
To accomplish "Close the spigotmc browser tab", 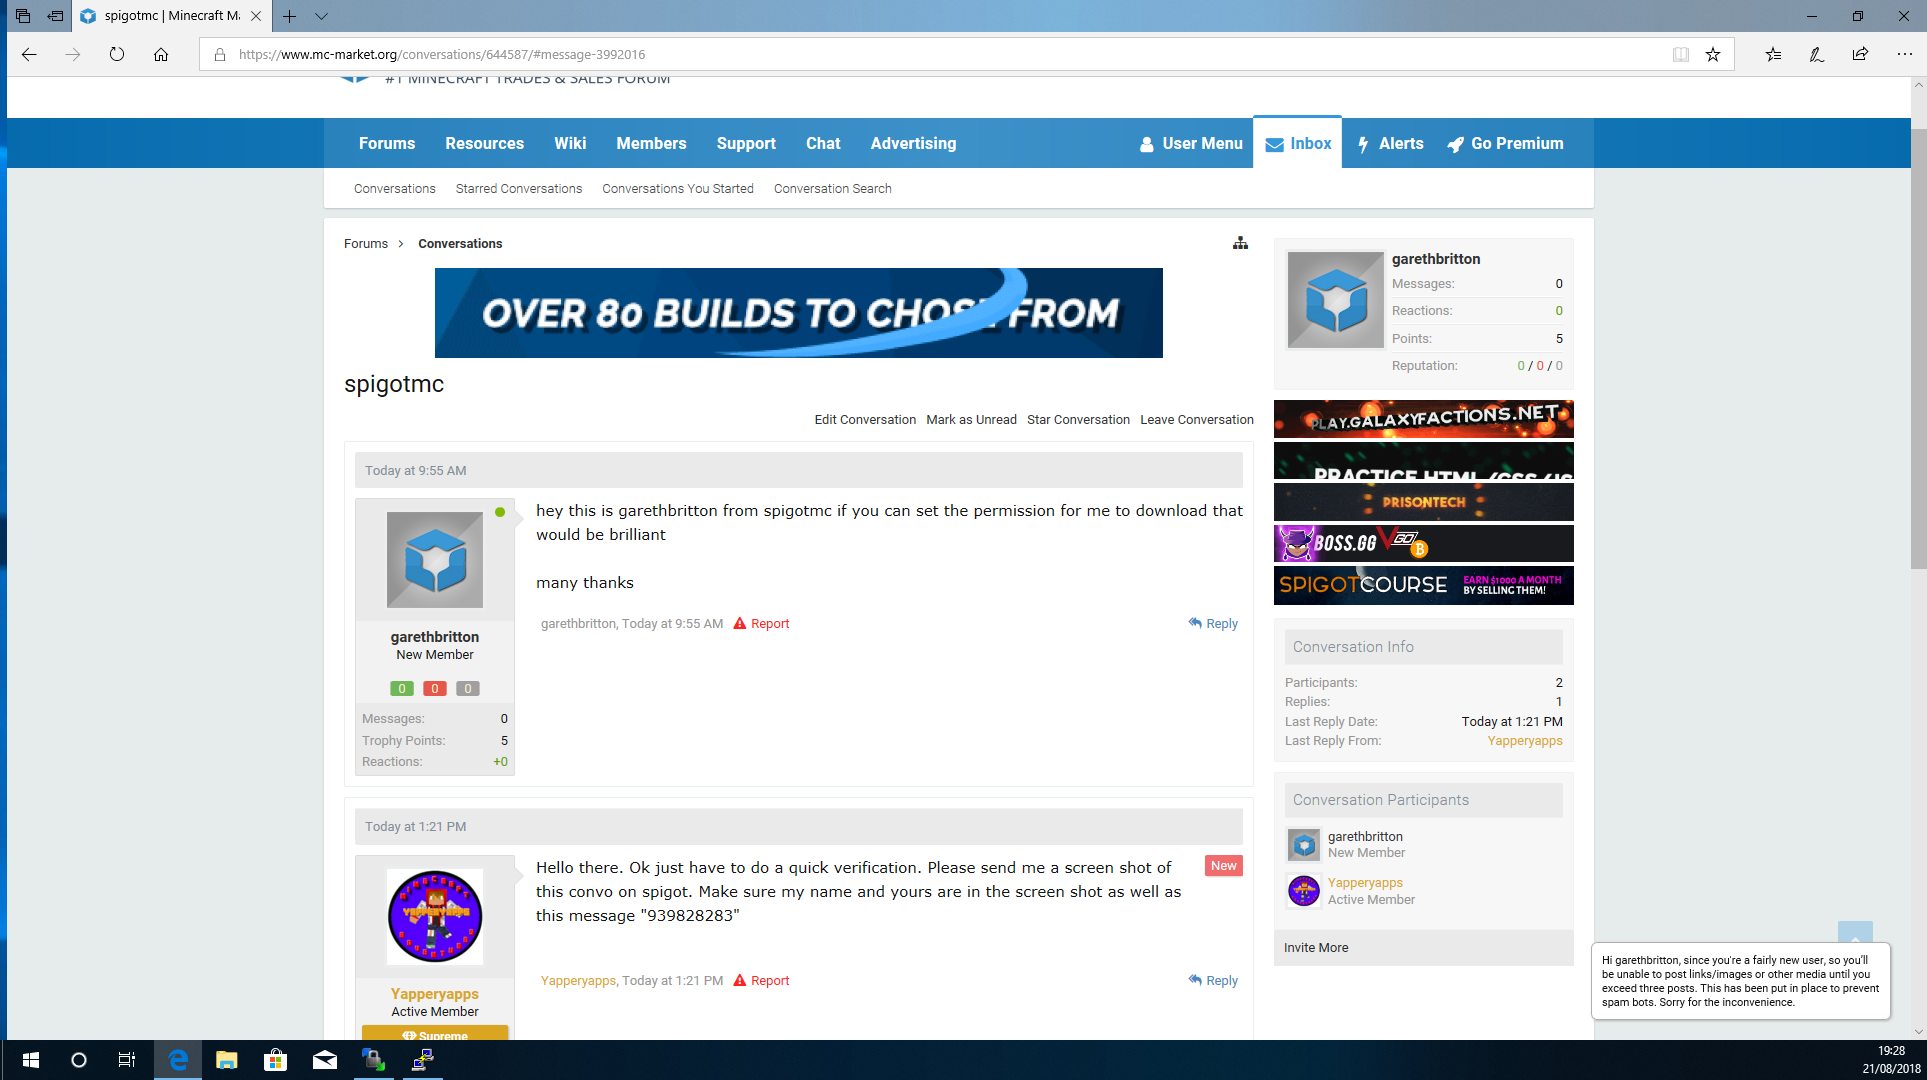I will click(256, 16).
